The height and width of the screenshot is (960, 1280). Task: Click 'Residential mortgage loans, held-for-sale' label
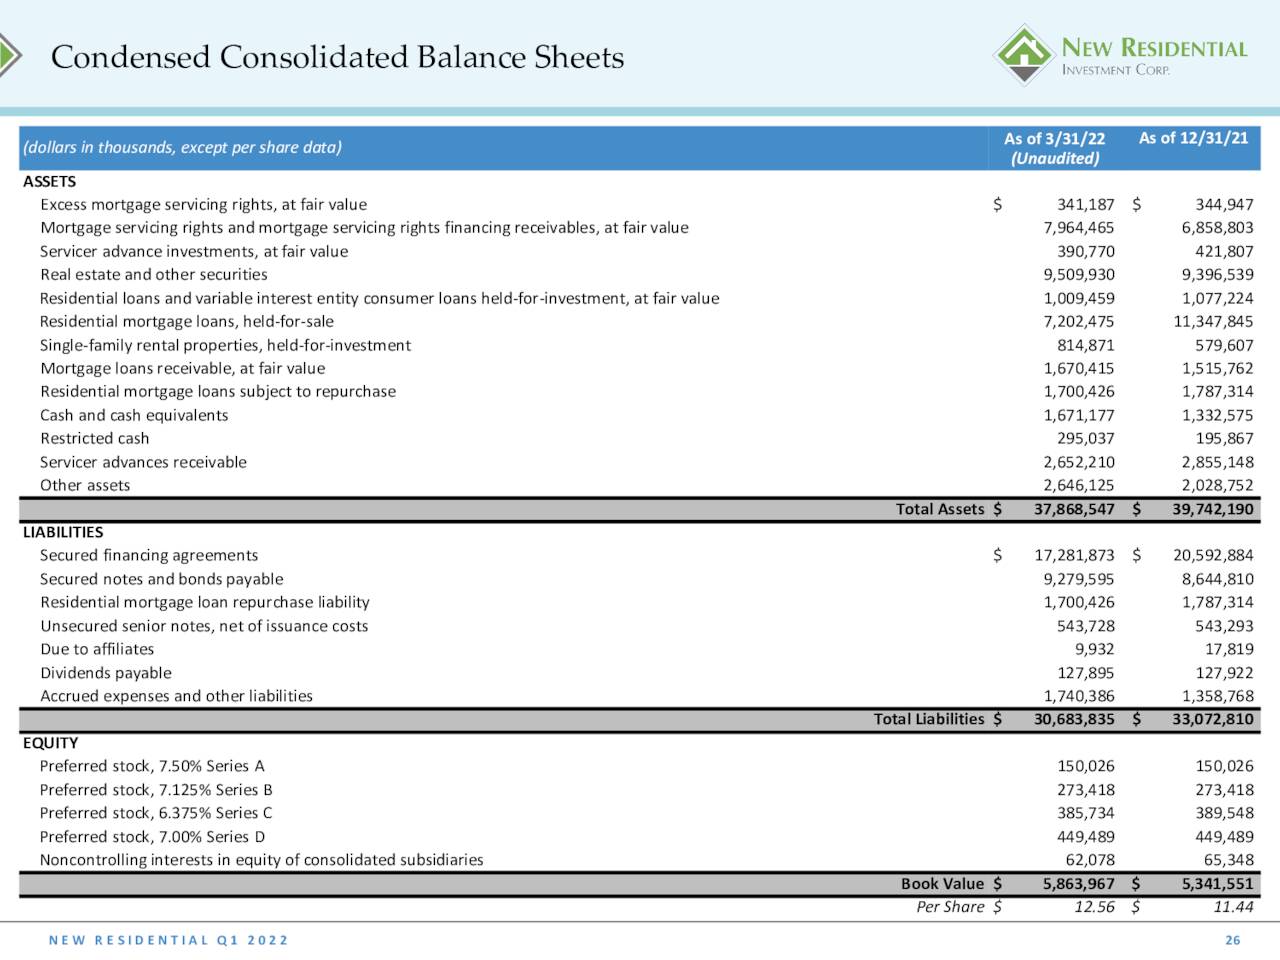187,321
